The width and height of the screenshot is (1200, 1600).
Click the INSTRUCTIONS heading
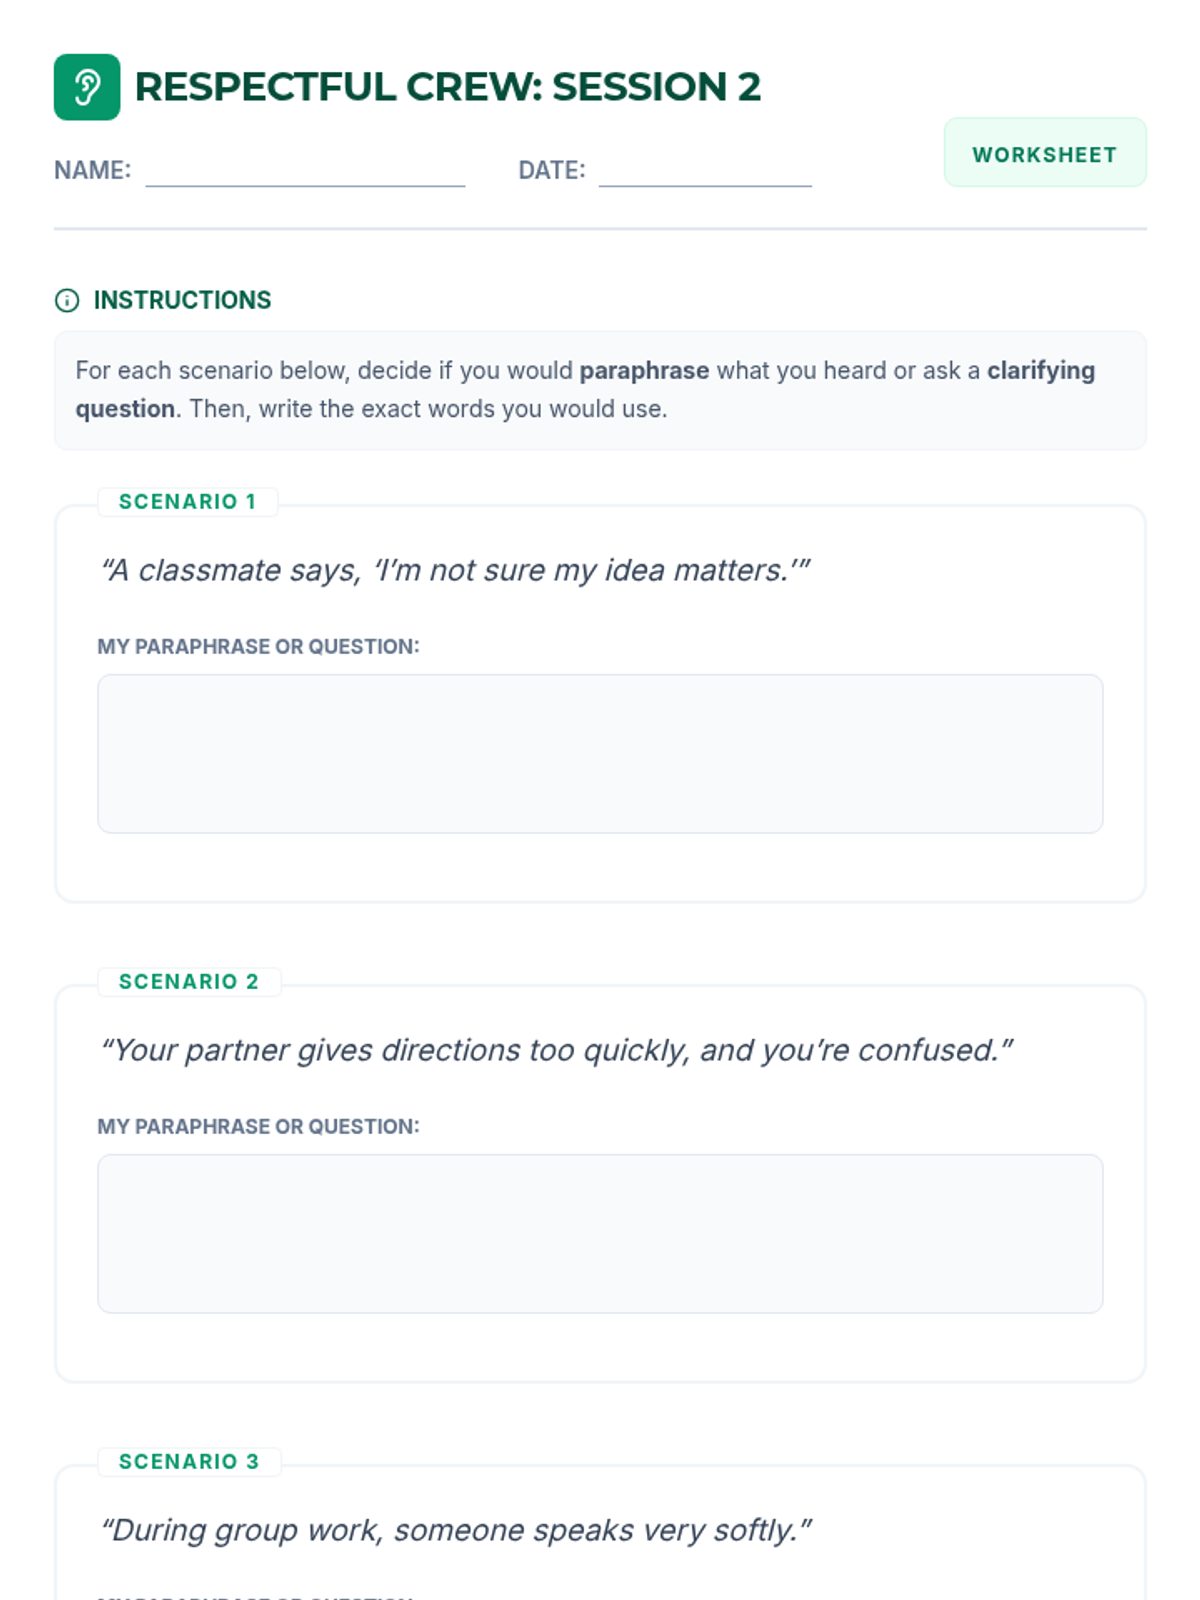click(182, 300)
